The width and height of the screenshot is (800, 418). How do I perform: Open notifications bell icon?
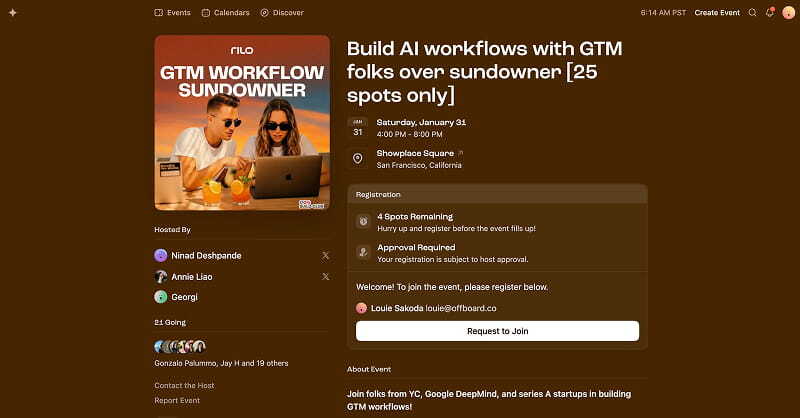click(770, 12)
